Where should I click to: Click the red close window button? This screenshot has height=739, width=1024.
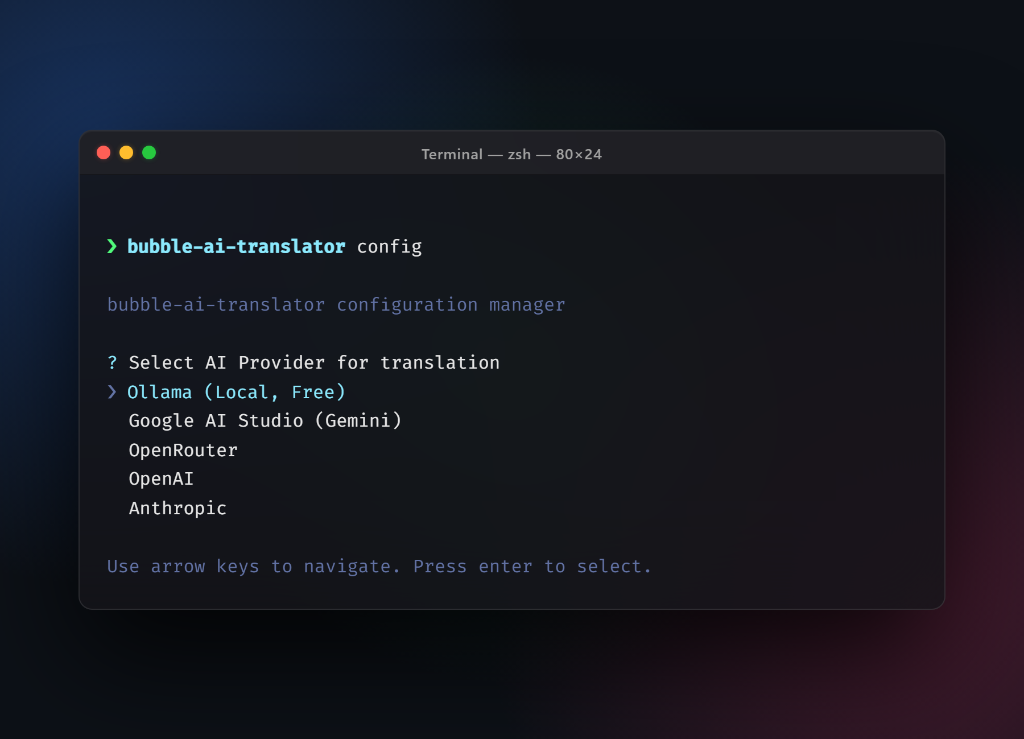103,153
